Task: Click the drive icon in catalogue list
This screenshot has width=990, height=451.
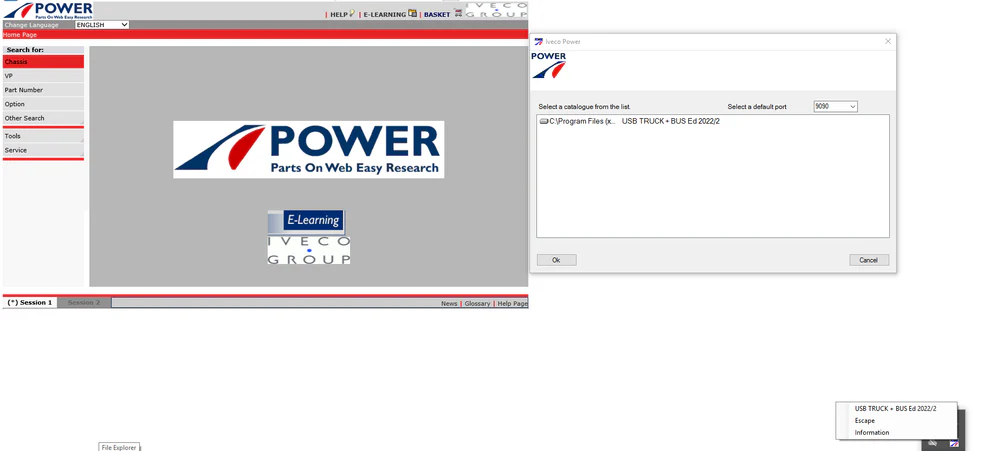Action: [544, 121]
